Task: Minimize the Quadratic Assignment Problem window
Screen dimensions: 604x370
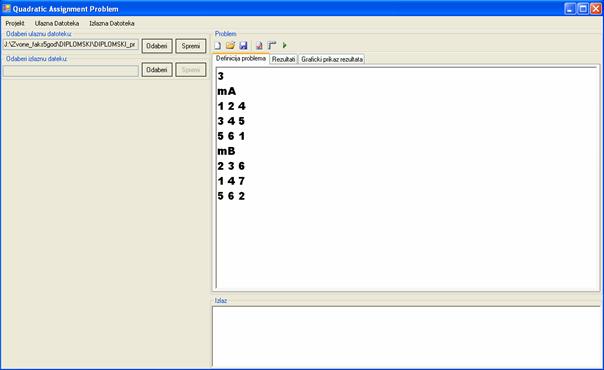Action: click(570, 8)
